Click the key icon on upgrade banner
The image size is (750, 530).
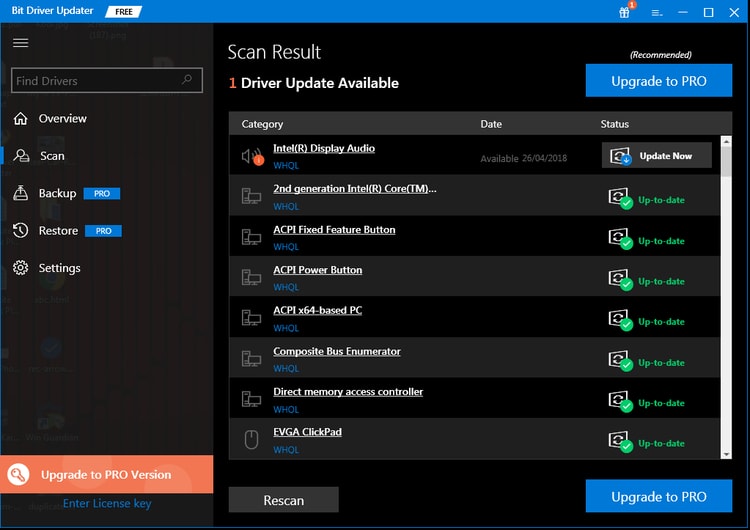18,475
